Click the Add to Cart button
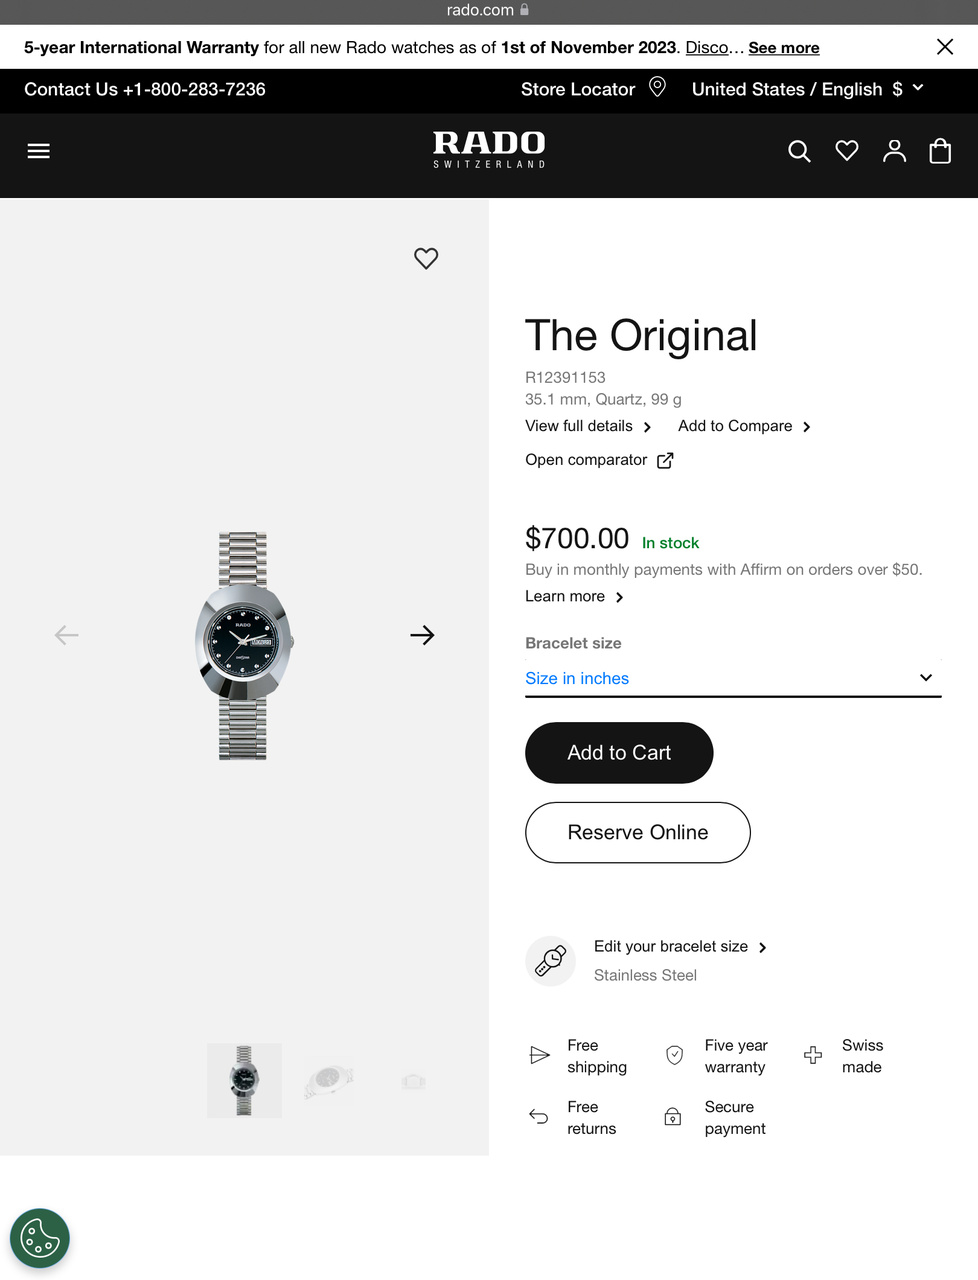The width and height of the screenshot is (978, 1280). pos(619,753)
